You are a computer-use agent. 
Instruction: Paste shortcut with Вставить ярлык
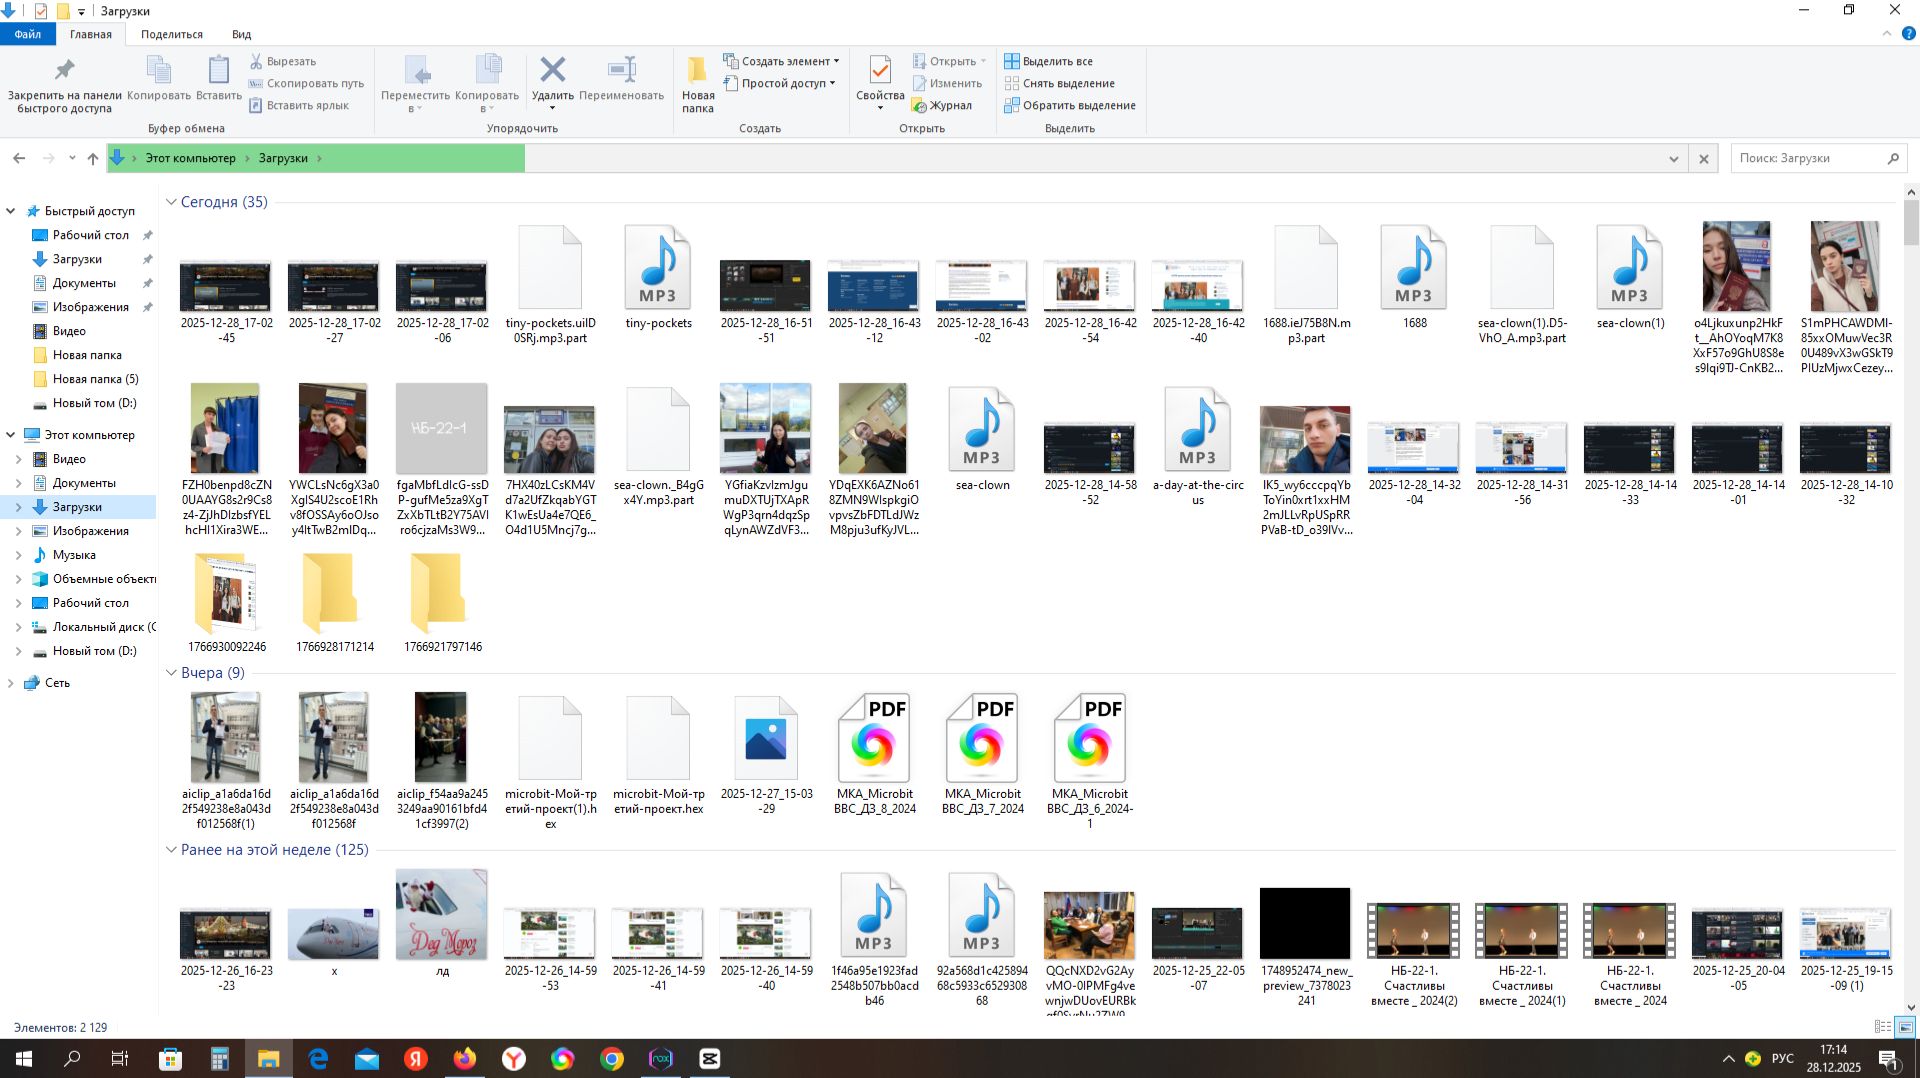pyautogui.click(x=299, y=105)
